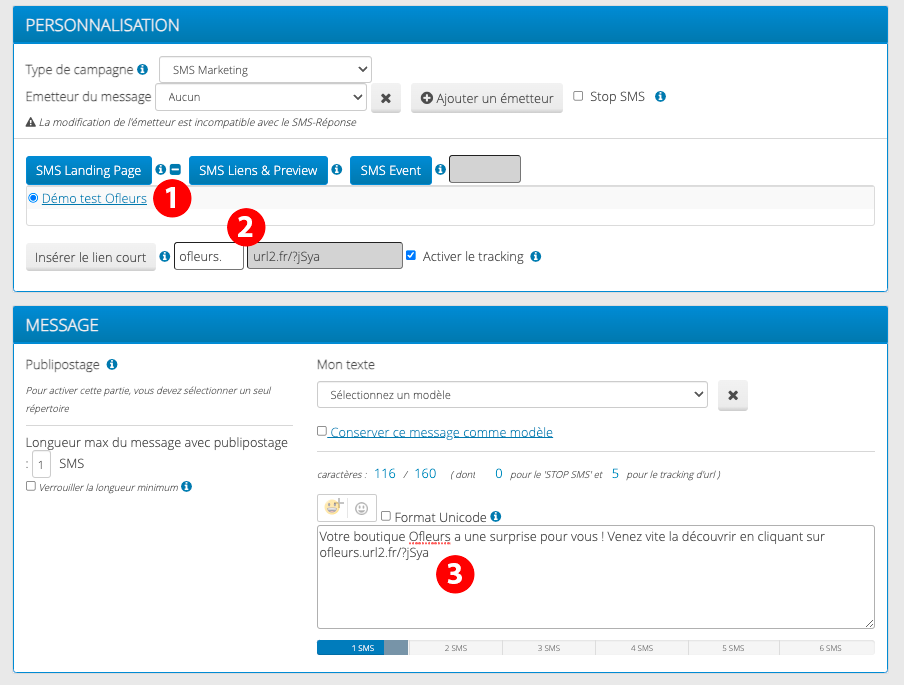Click info icon beside Stop SMS
This screenshot has height=685, width=904.
(661, 96)
